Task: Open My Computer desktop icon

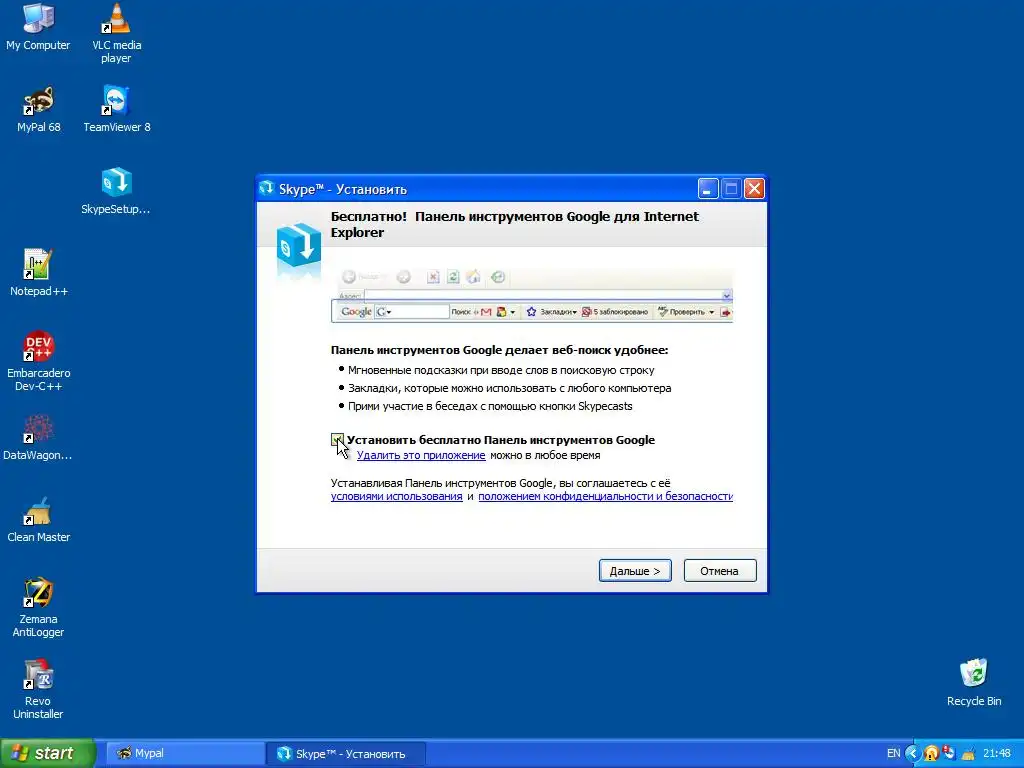Action: [38, 26]
